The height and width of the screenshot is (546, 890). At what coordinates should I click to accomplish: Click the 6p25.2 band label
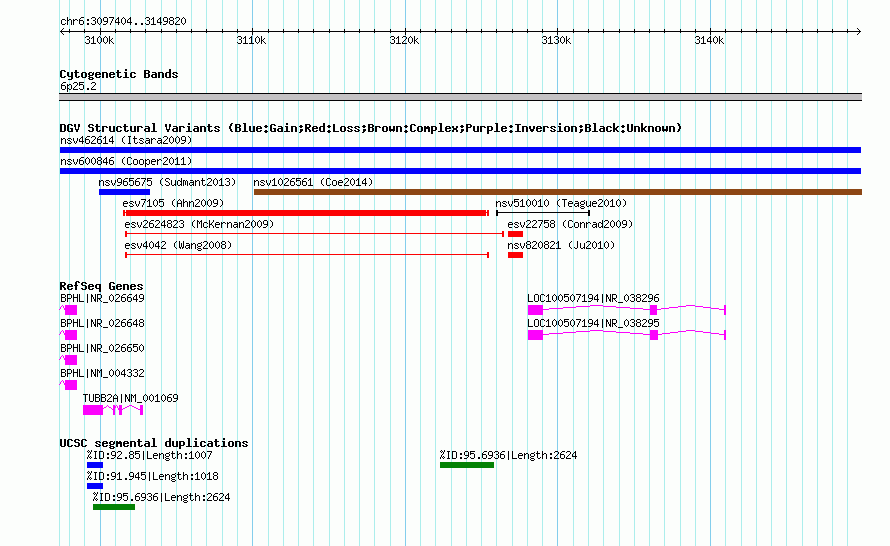coord(78,86)
